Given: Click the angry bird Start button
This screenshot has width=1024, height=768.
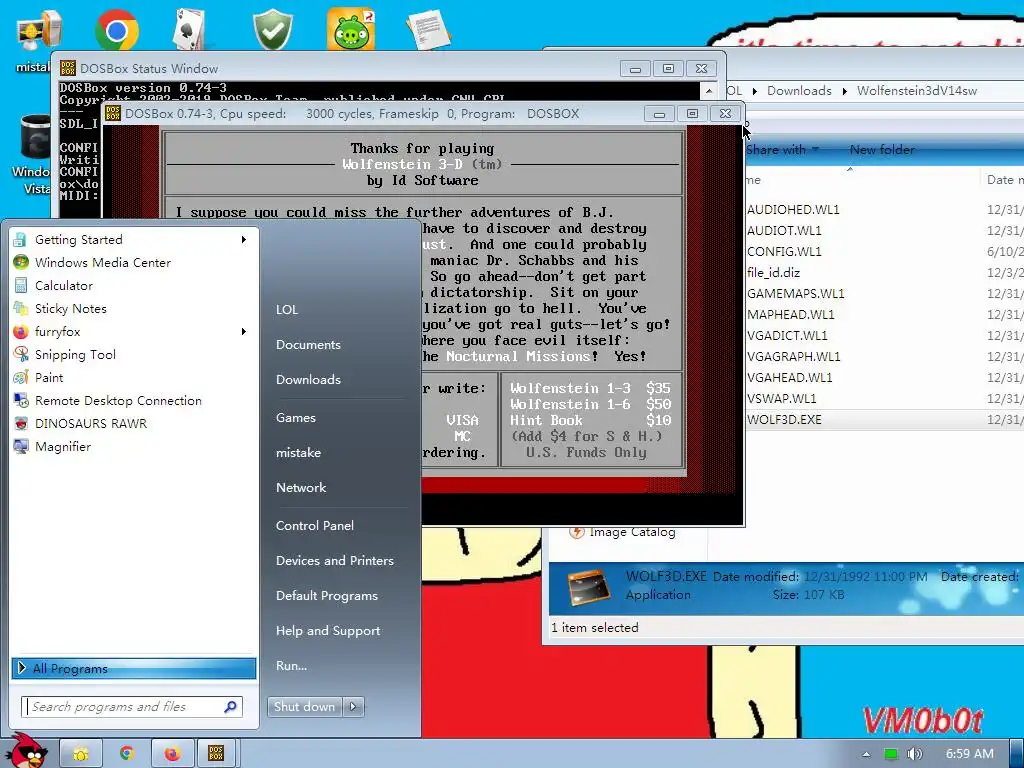Looking at the screenshot, I should [26, 751].
